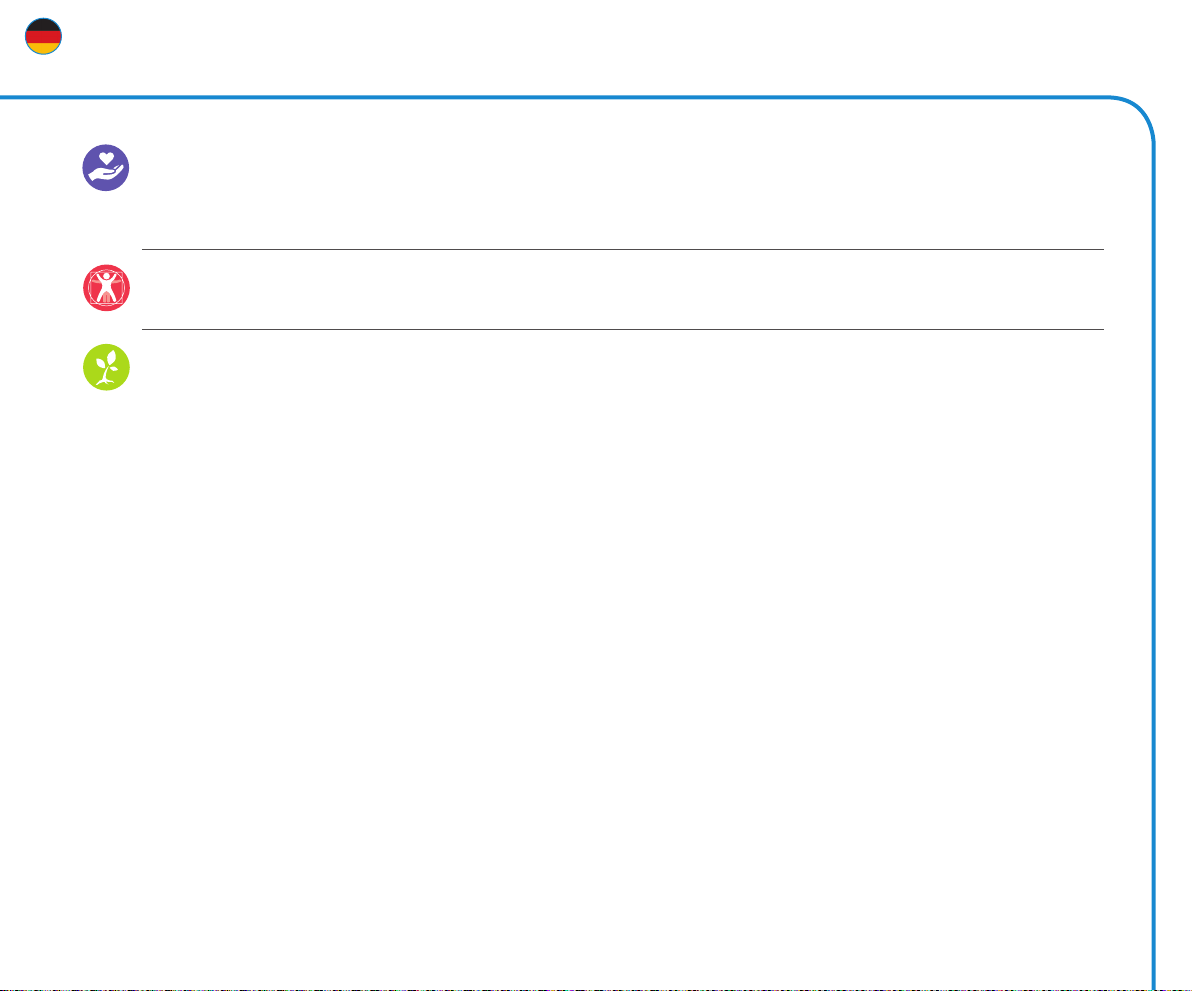Click the divider line below the purple icon
This screenshot has width=1192, height=991.
623,249
